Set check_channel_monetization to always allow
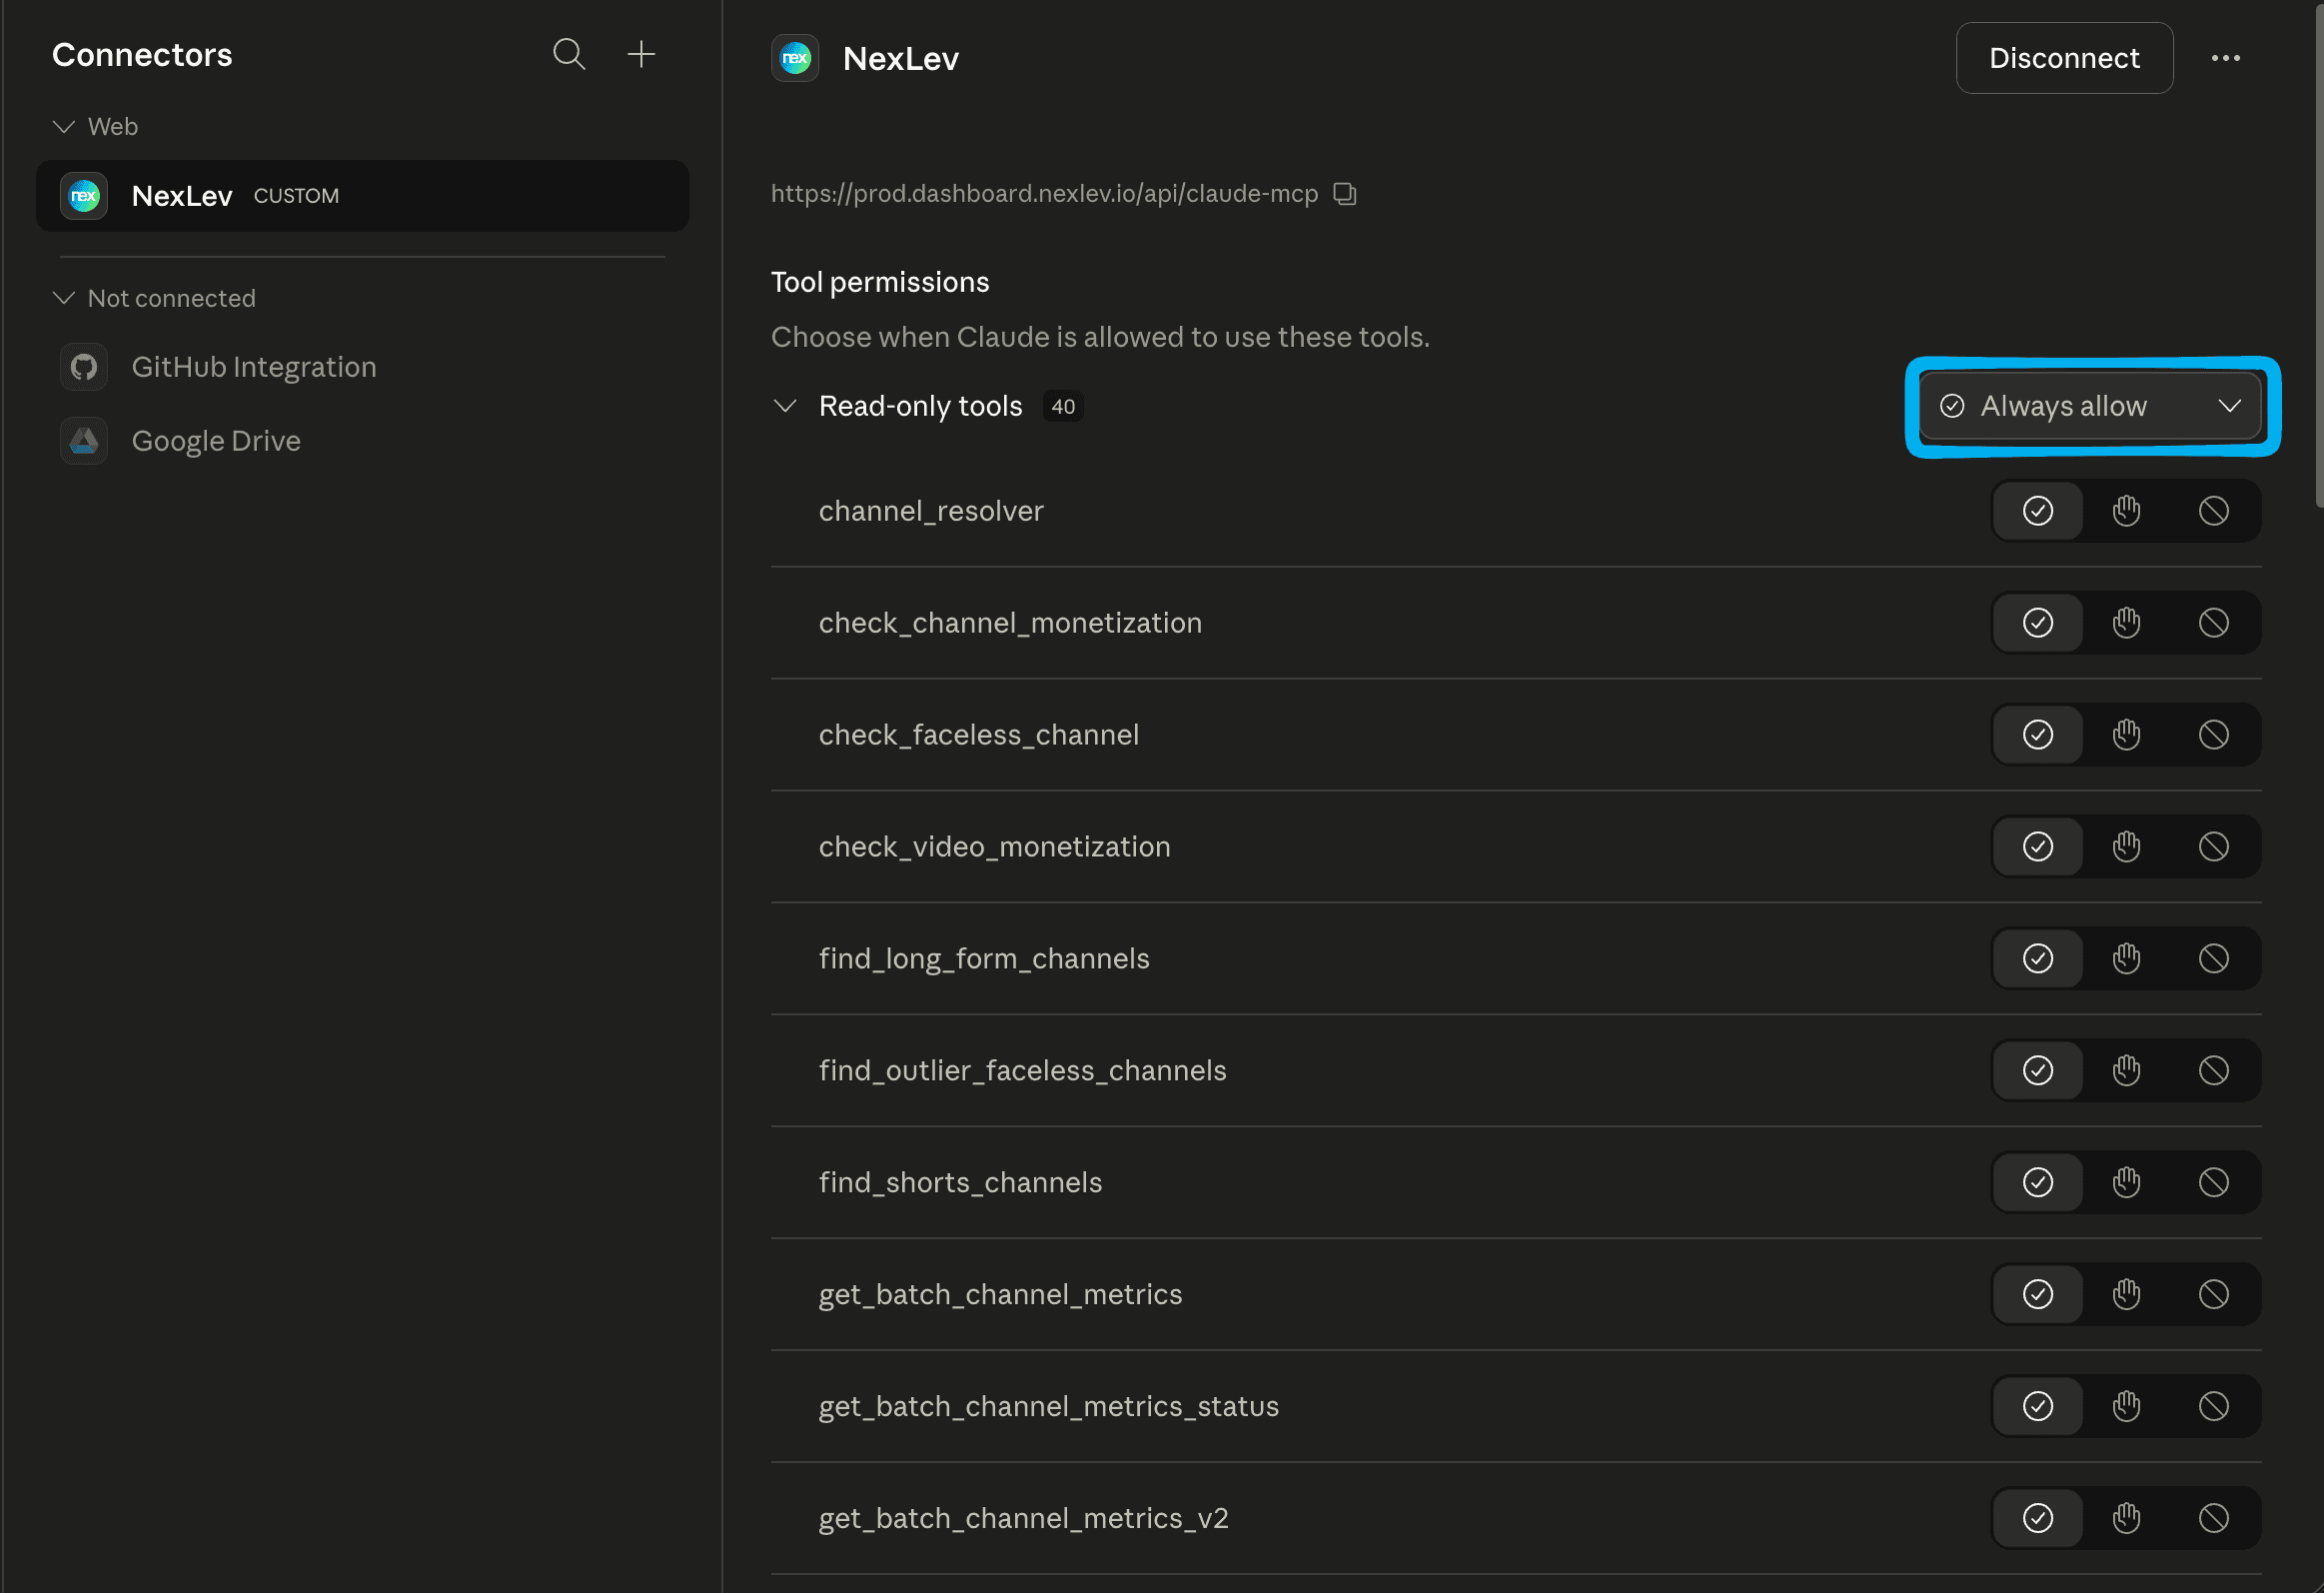This screenshot has width=2324, height=1593. point(2038,623)
